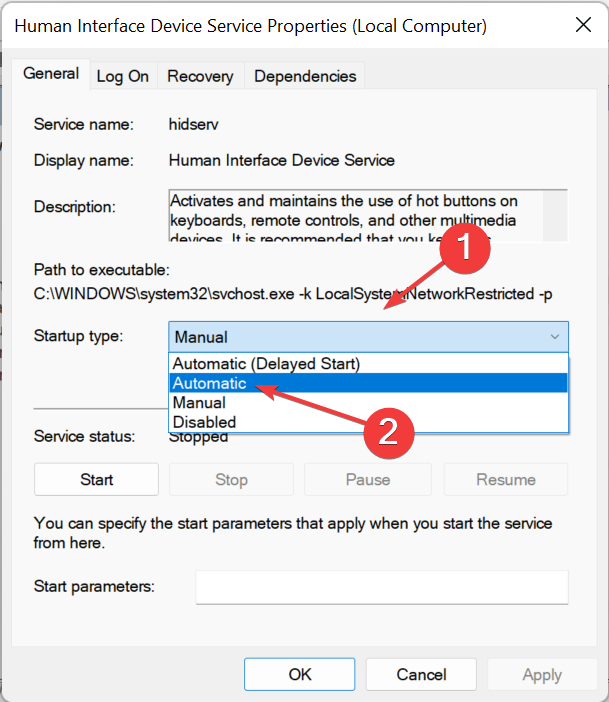Viewport: 609px width, 702px height.
Task: Click the Start service button
Action: coord(97,480)
